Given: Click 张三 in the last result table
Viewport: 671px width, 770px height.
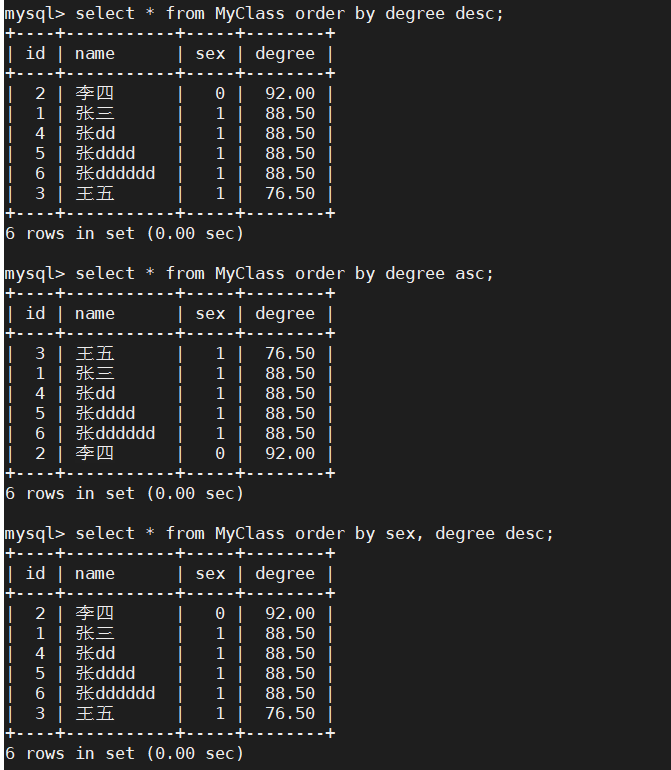Looking at the screenshot, I should coord(95,633).
